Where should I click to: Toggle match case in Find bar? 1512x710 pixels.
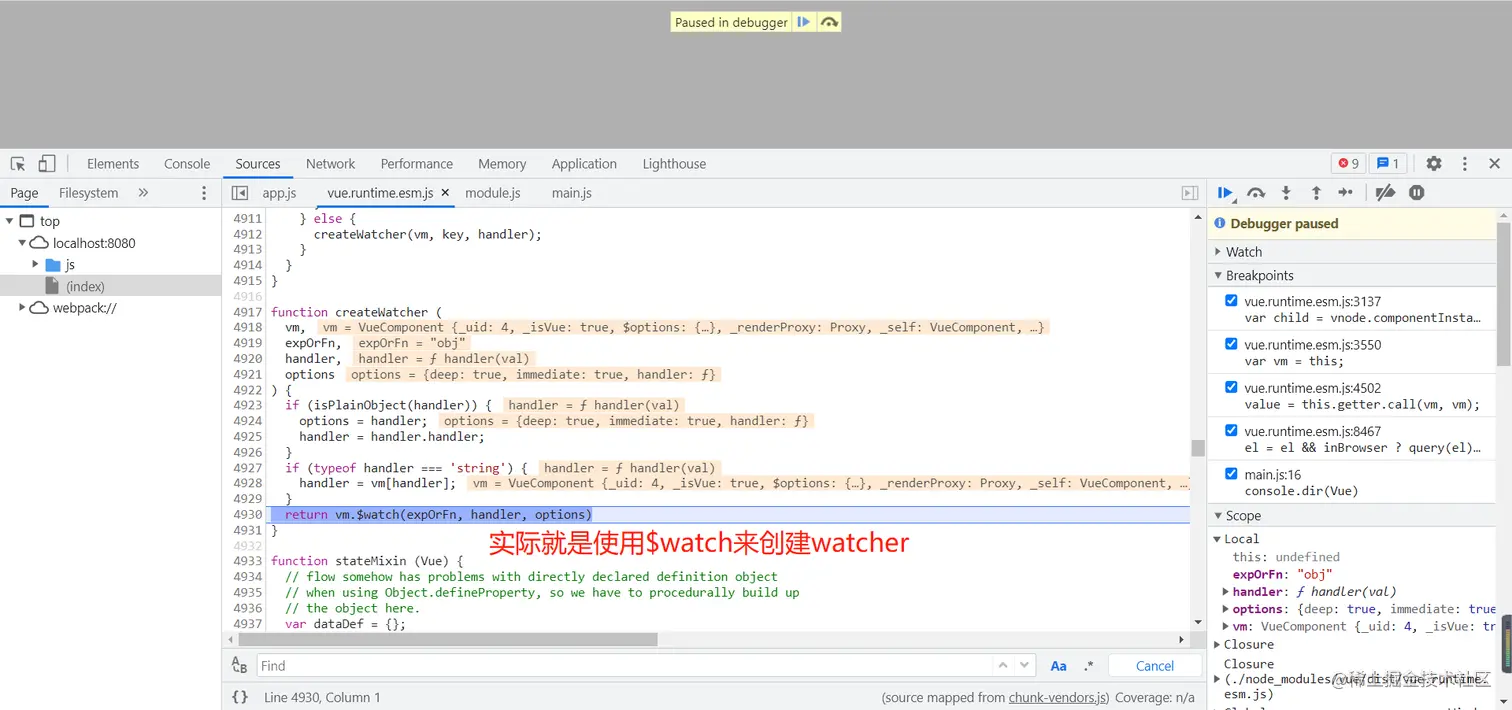(1058, 666)
